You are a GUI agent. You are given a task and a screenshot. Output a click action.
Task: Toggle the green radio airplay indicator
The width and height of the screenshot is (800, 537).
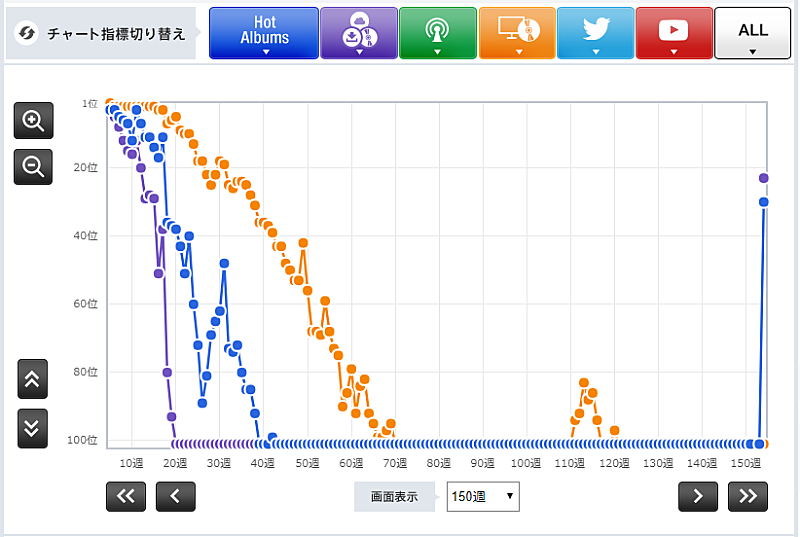point(437,33)
